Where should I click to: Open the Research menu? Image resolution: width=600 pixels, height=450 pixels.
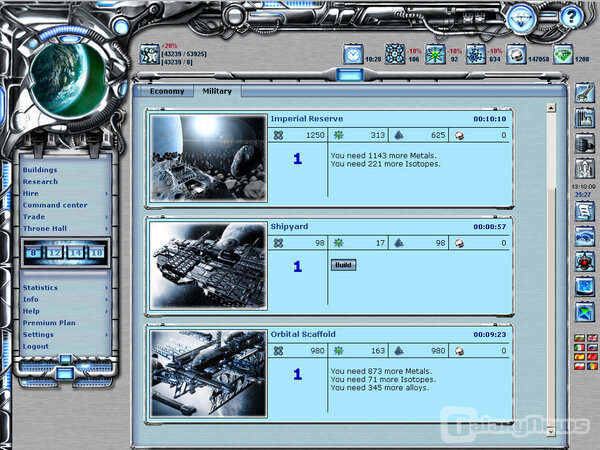point(40,182)
